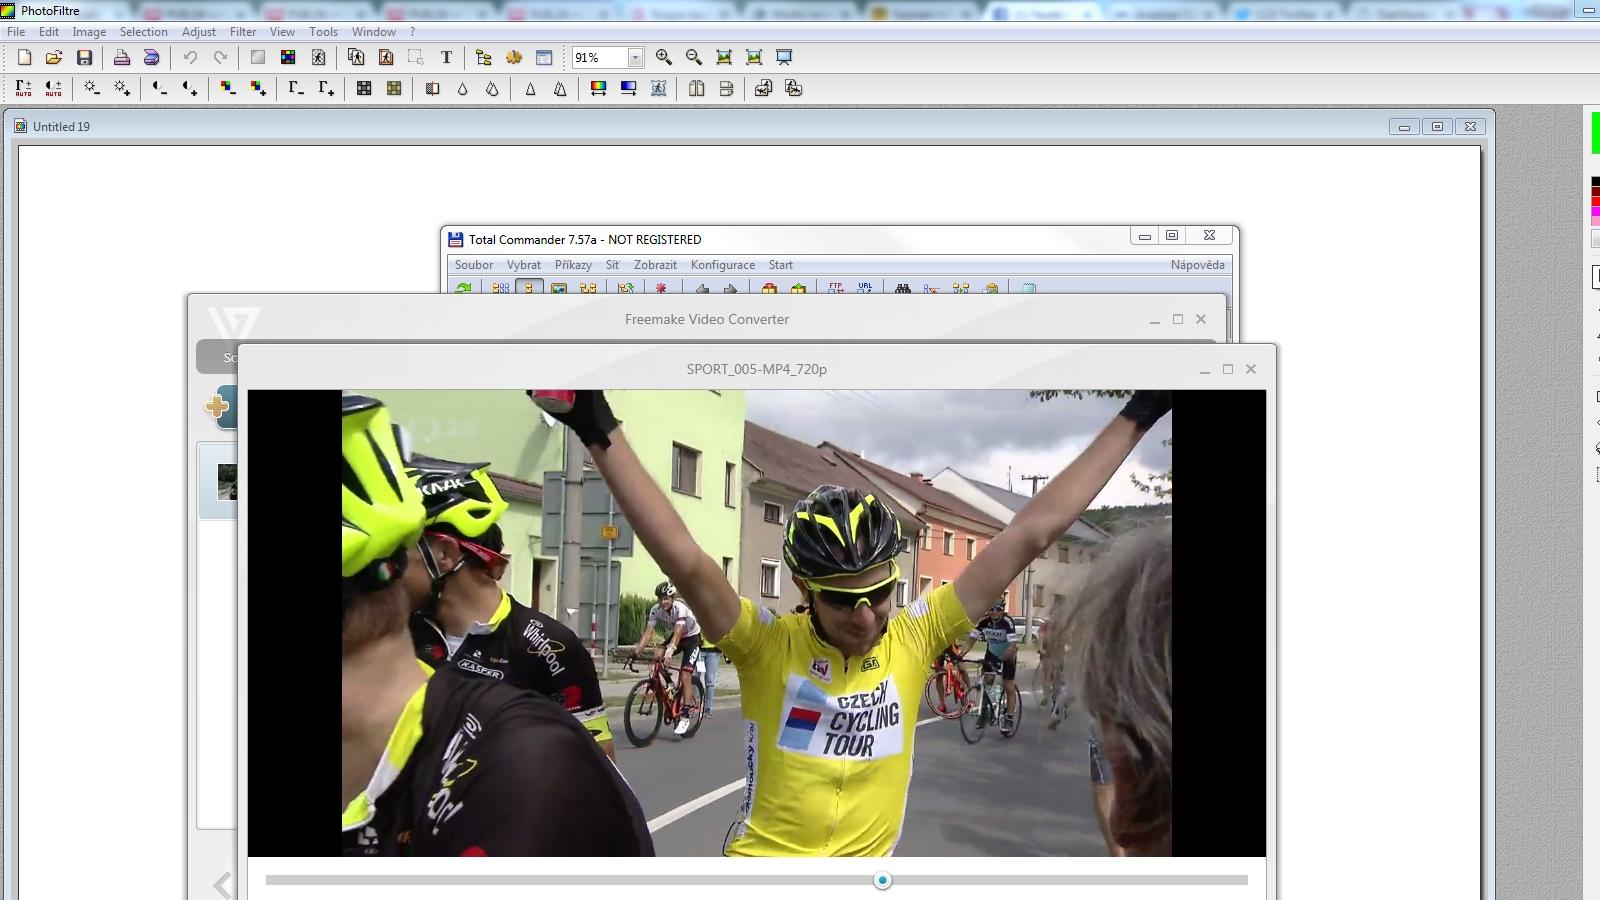Apply Auto contrast

[x=53, y=89]
